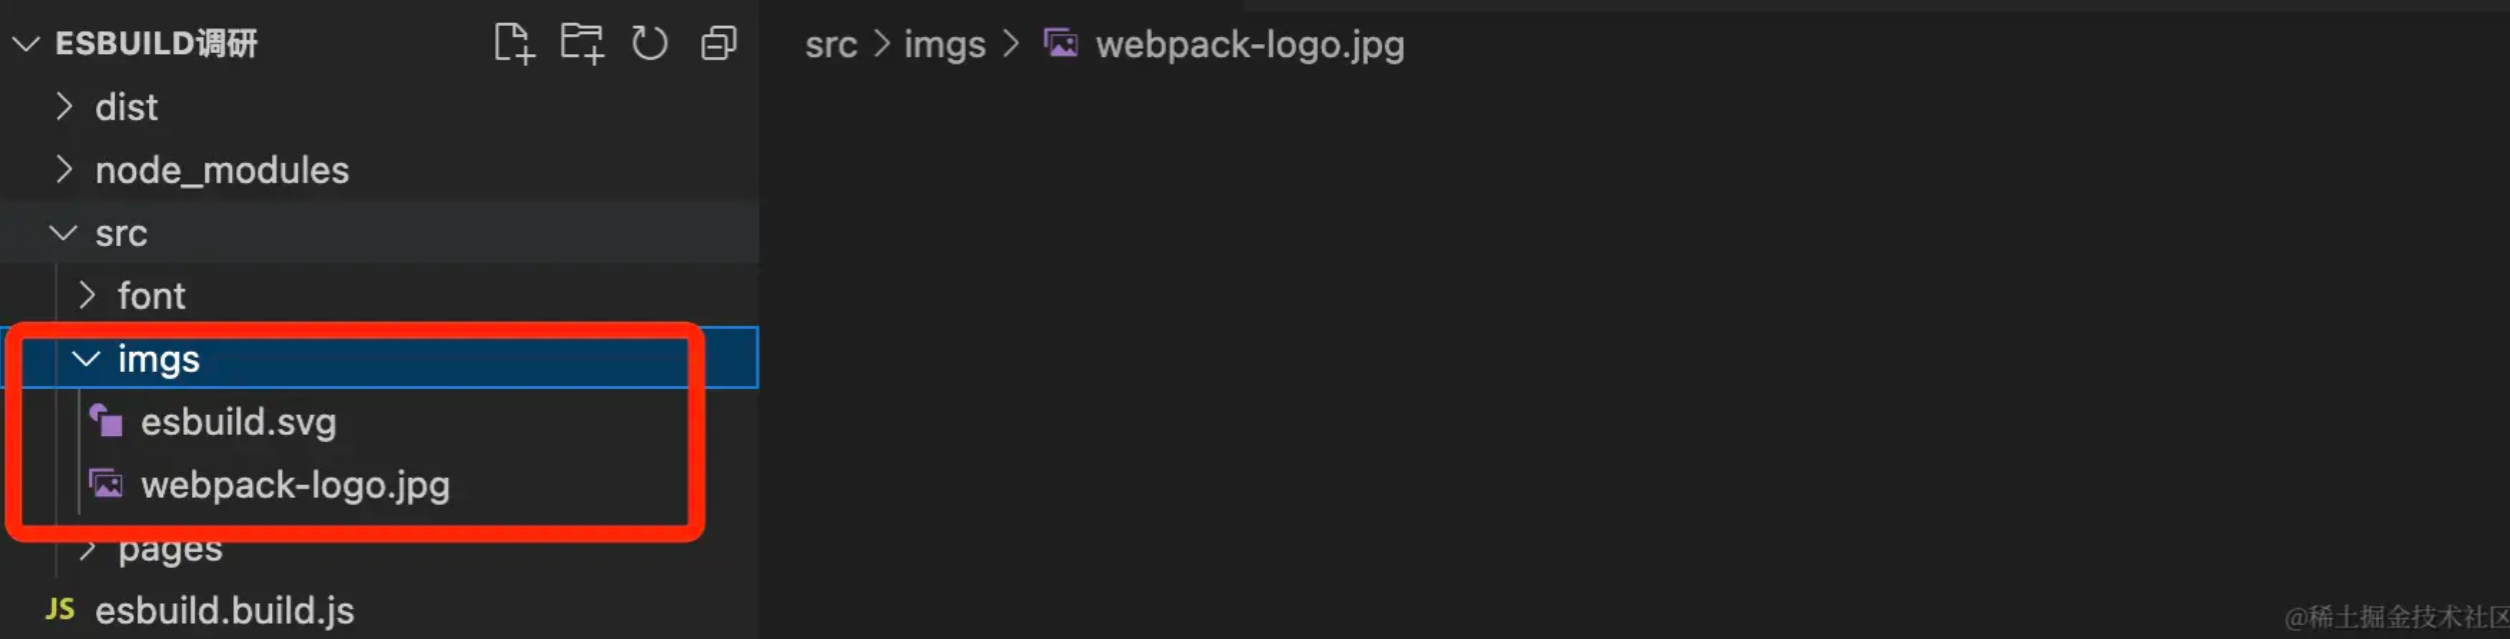The width and height of the screenshot is (2510, 639).
Task: Click the New File icon
Action: 514,44
